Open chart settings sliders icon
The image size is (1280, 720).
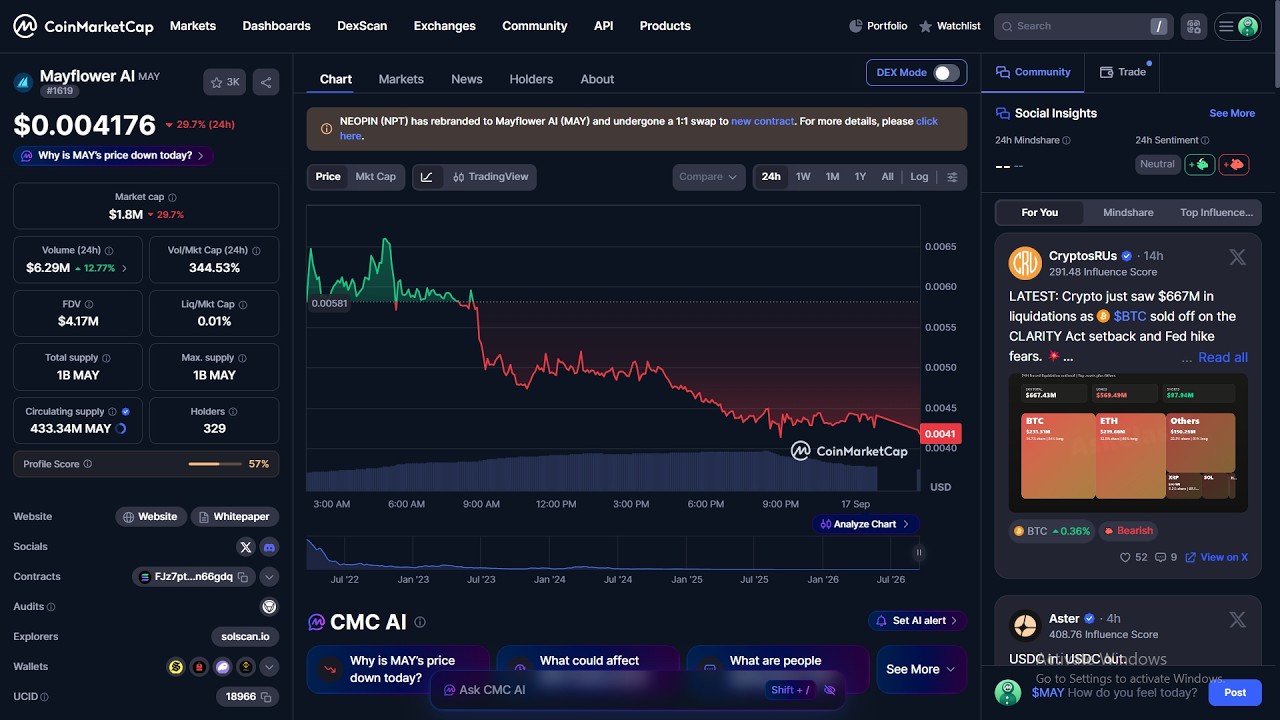pyautogui.click(x=952, y=177)
